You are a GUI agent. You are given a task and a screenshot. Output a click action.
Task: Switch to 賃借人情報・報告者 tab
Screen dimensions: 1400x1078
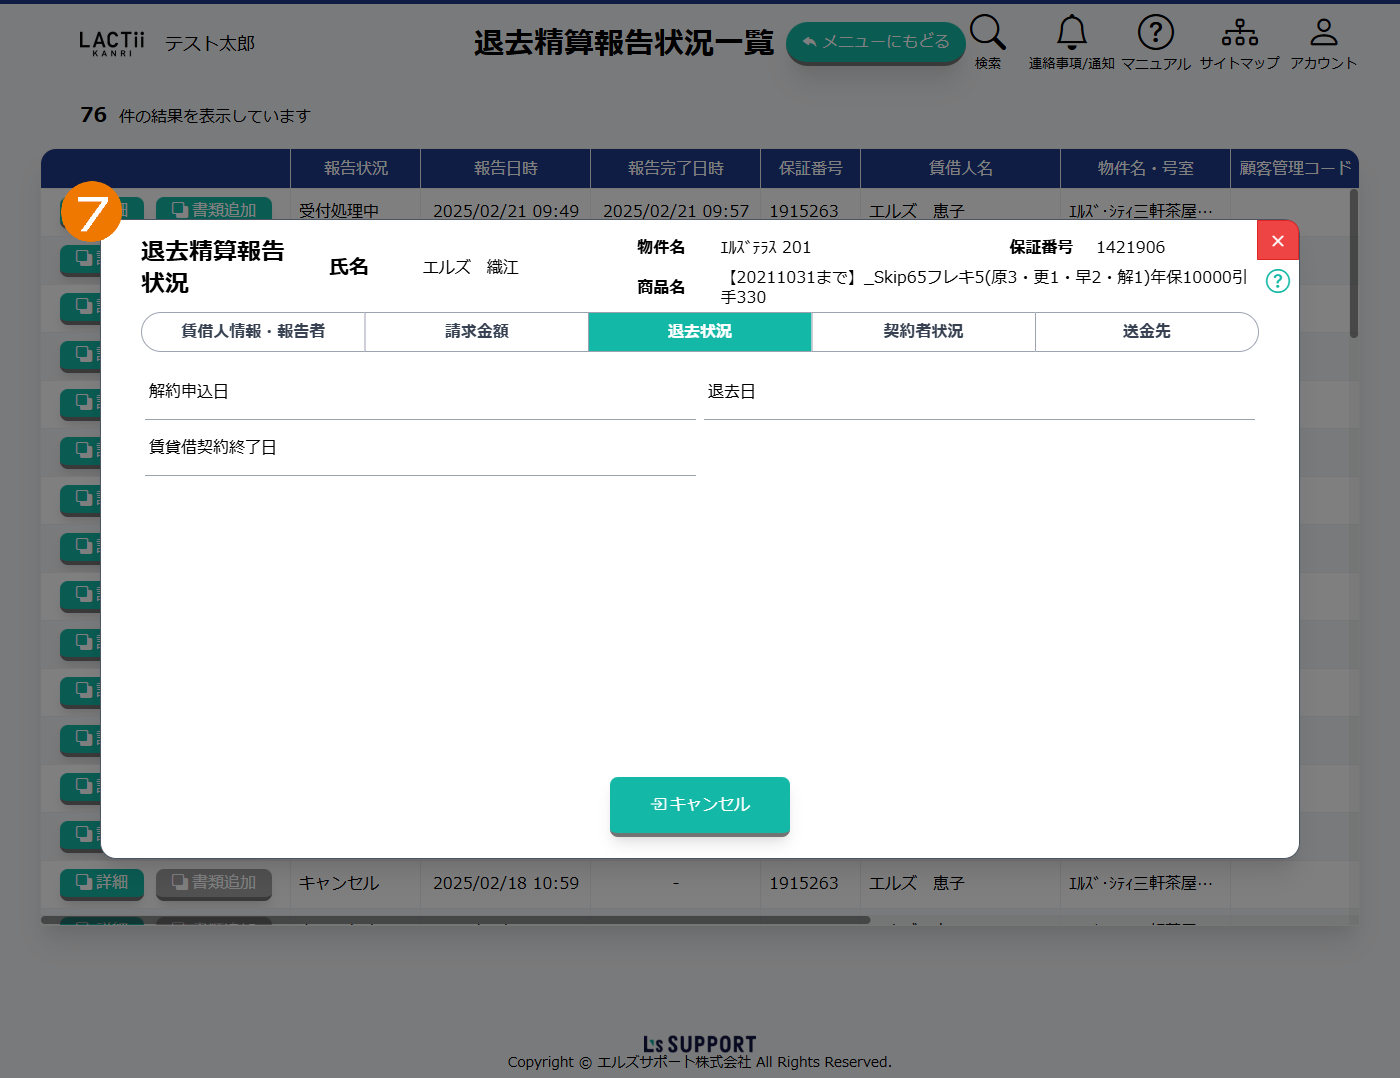(253, 332)
